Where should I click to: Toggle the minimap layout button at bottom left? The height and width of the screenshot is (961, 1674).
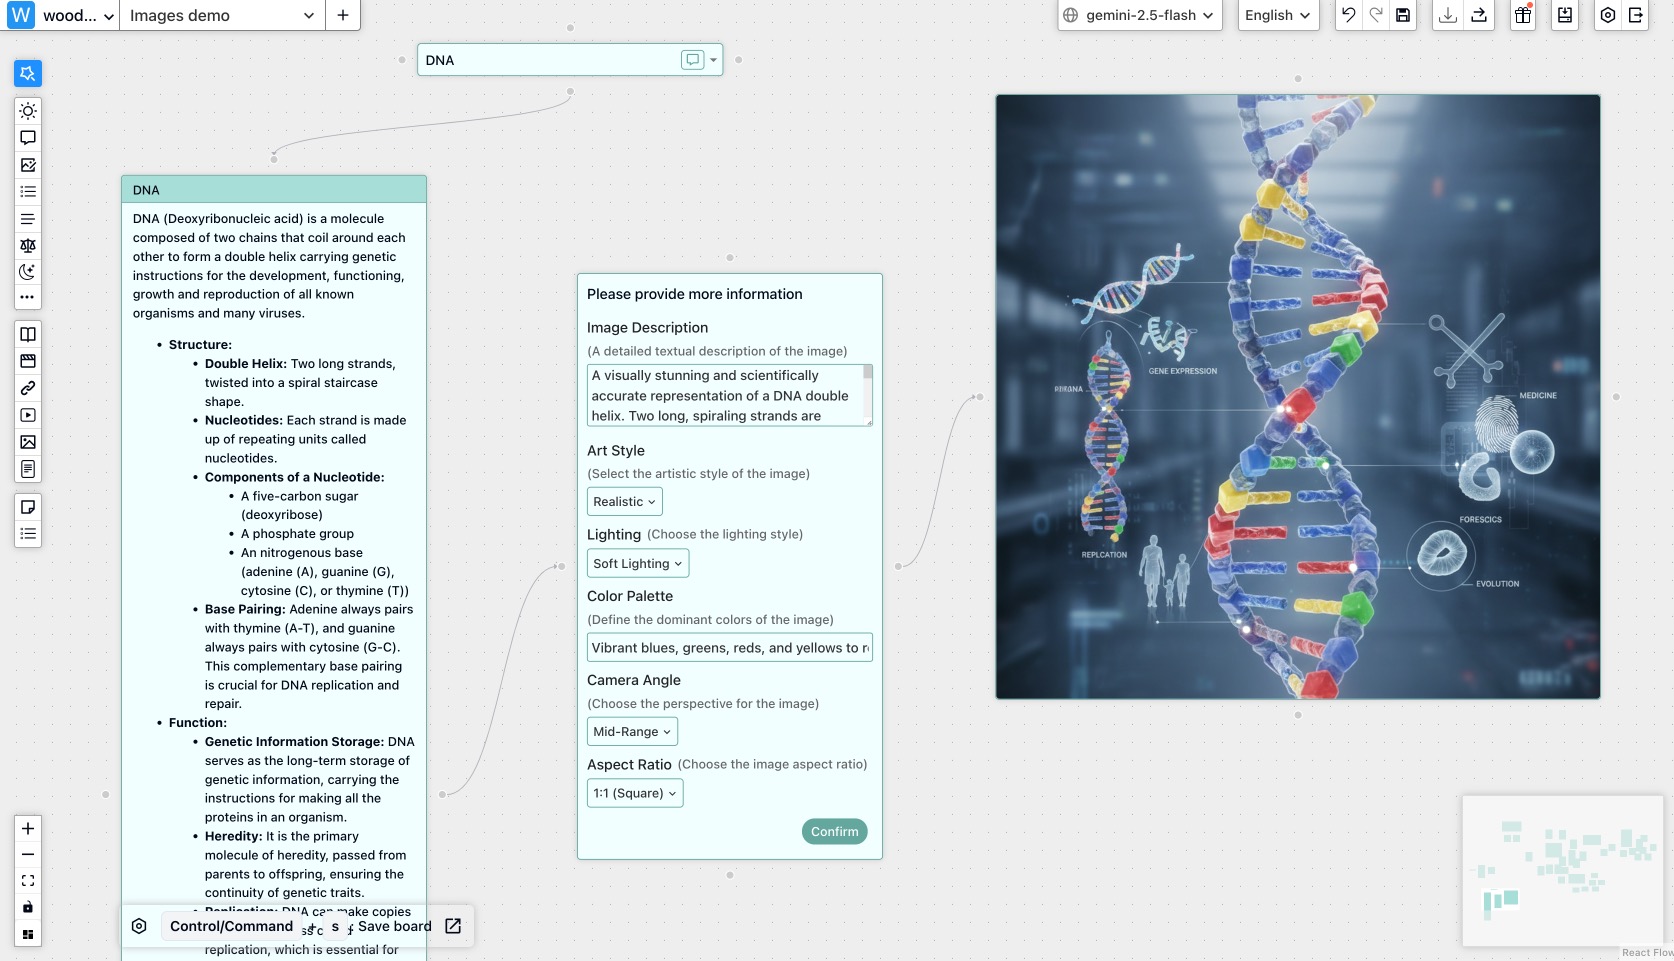point(28,934)
